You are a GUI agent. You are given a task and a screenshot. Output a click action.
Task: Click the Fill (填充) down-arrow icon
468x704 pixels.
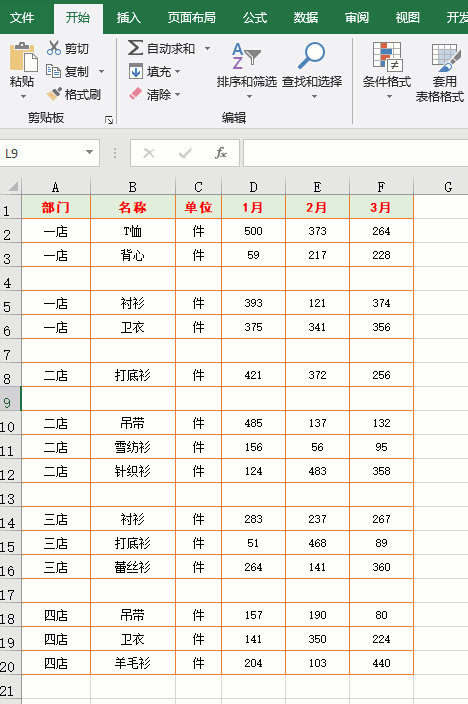tap(136, 71)
